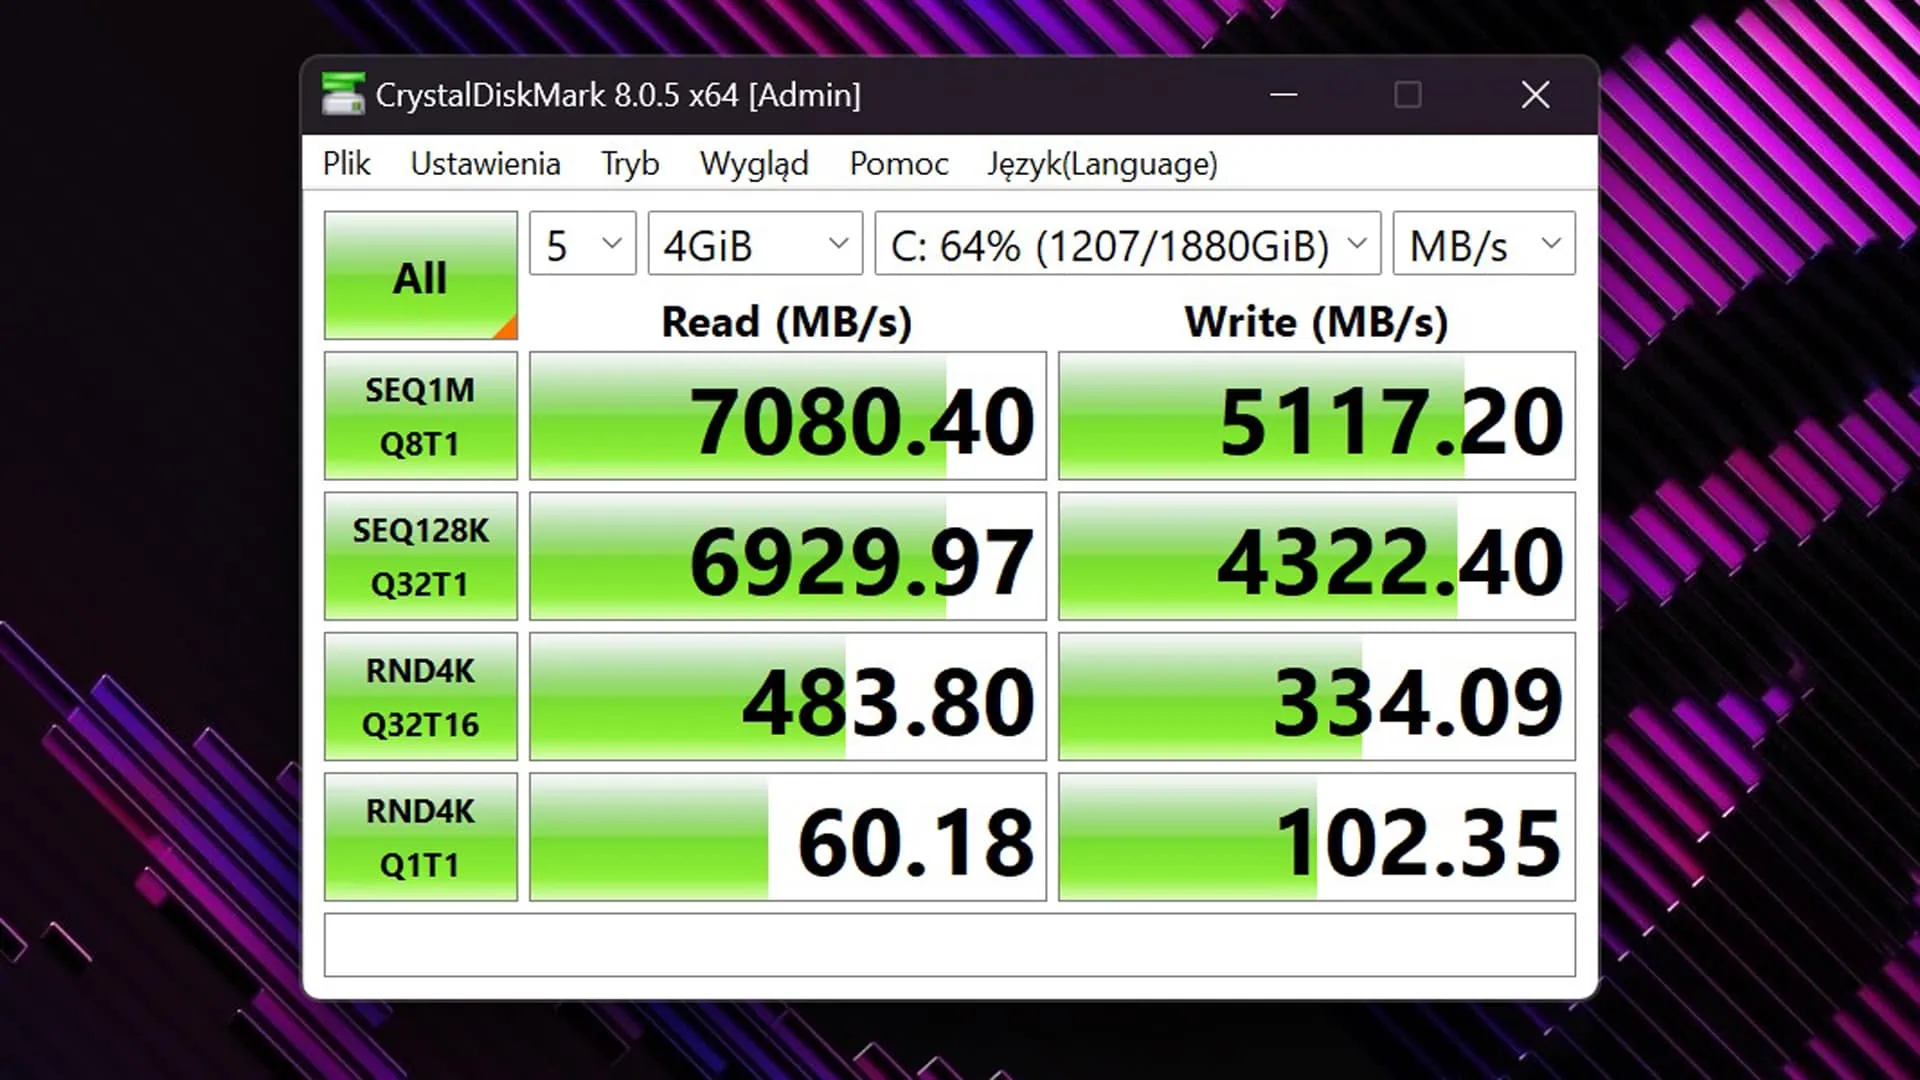Select the 483.80 read result
The width and height of the screenshot is (1920, 1080).
coord(788,697)
